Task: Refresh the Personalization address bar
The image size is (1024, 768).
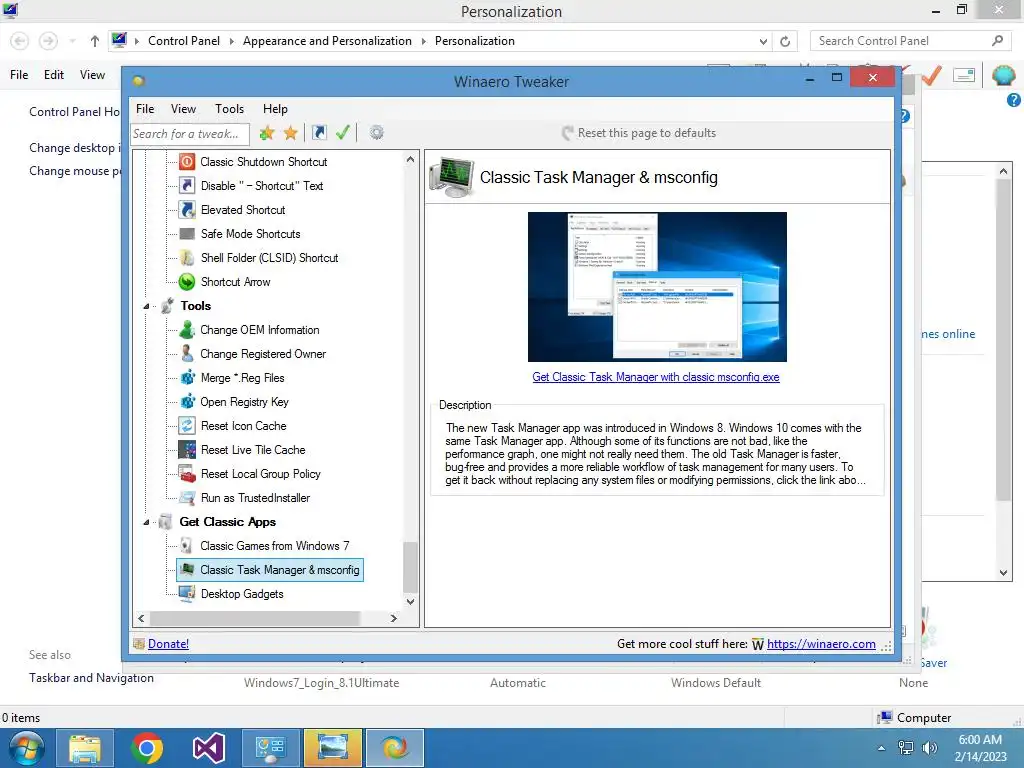Action: coord(785,41)
